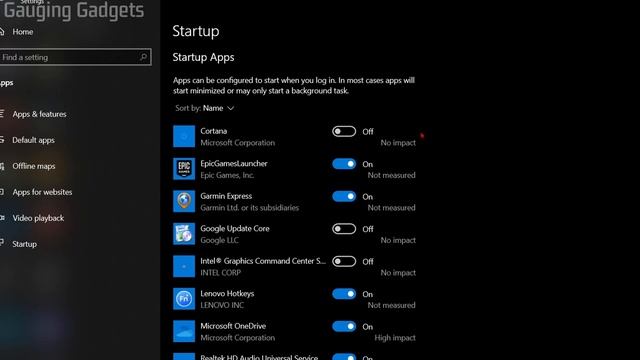Click the Garmin Express globe icon

pos(184,201)
